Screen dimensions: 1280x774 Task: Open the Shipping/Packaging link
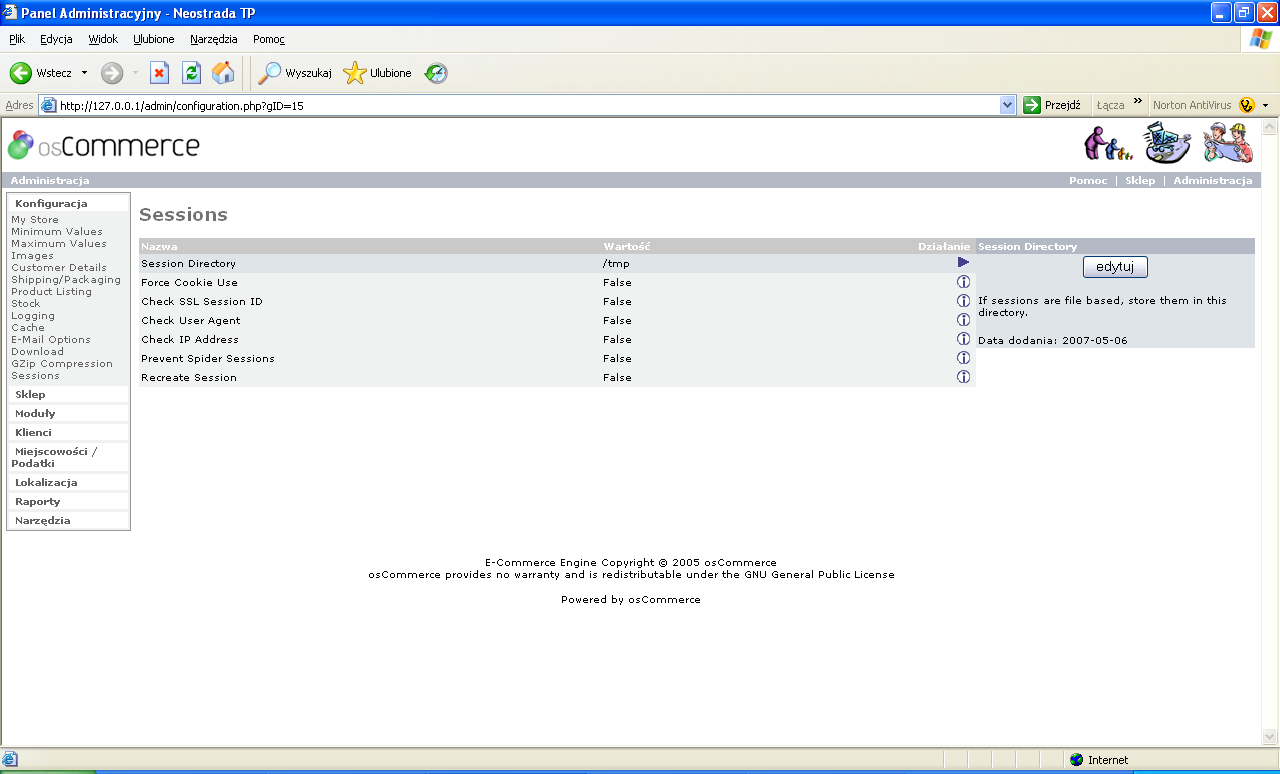tap(66, 280)
